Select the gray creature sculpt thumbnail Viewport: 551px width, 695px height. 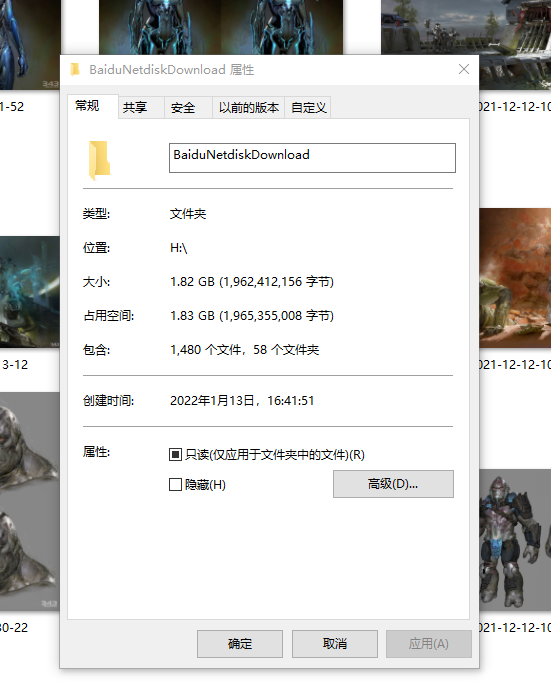tap(30, 501)
